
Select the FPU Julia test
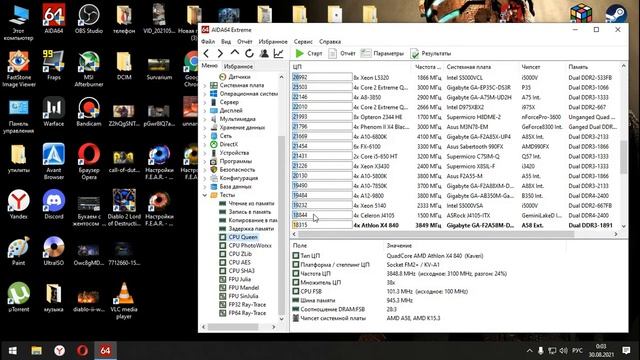[235, 279]
